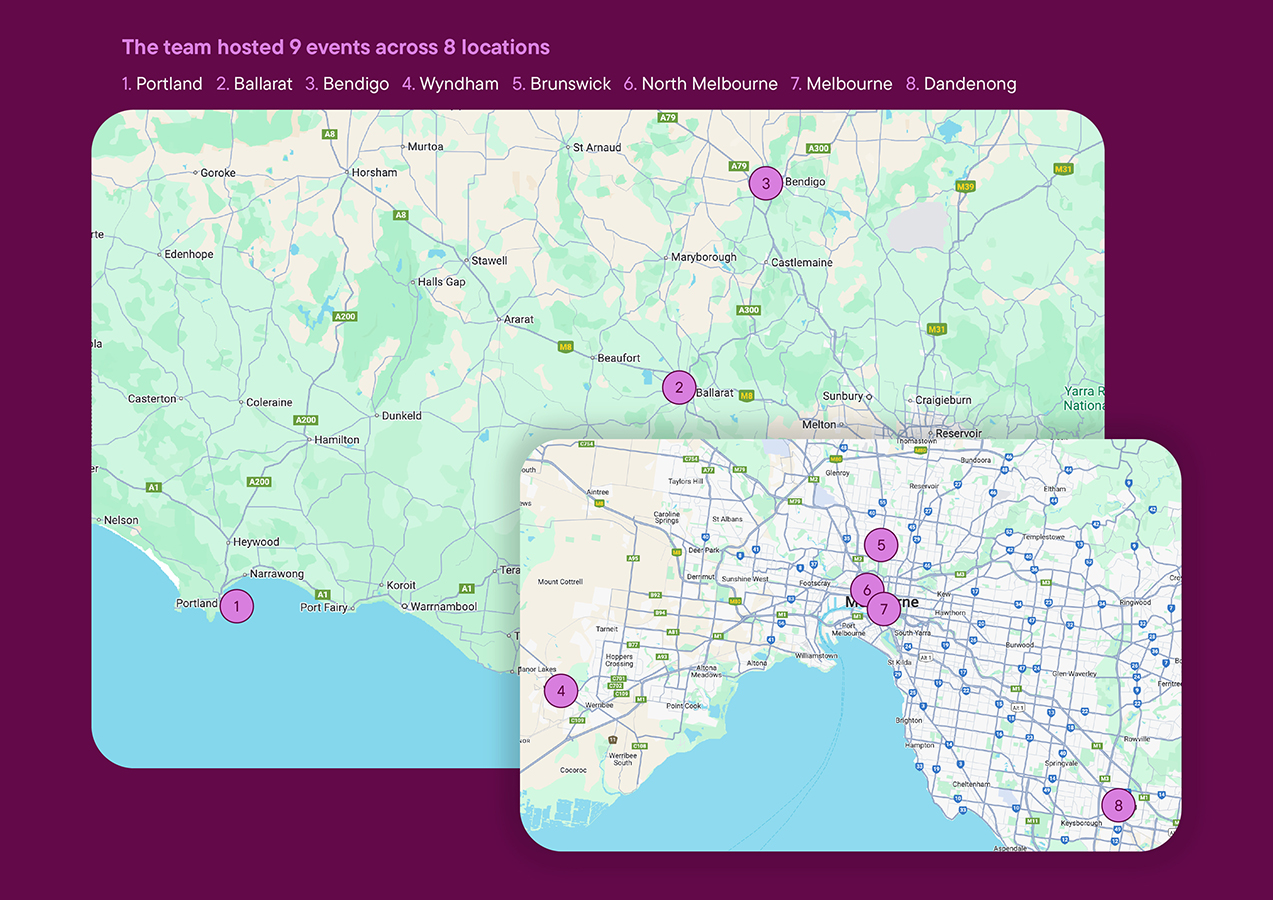
Task: Select marker 8 near Keysborough
Action: (1117, 804)
